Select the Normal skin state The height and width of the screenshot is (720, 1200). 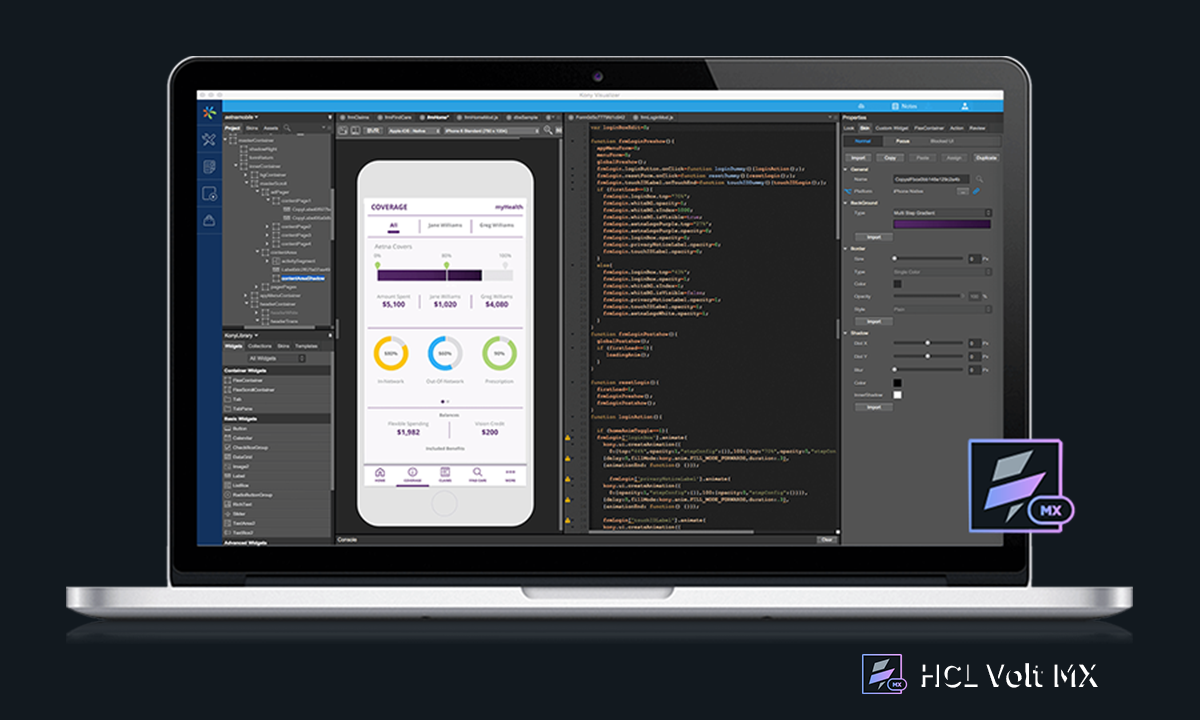(862, 142)
